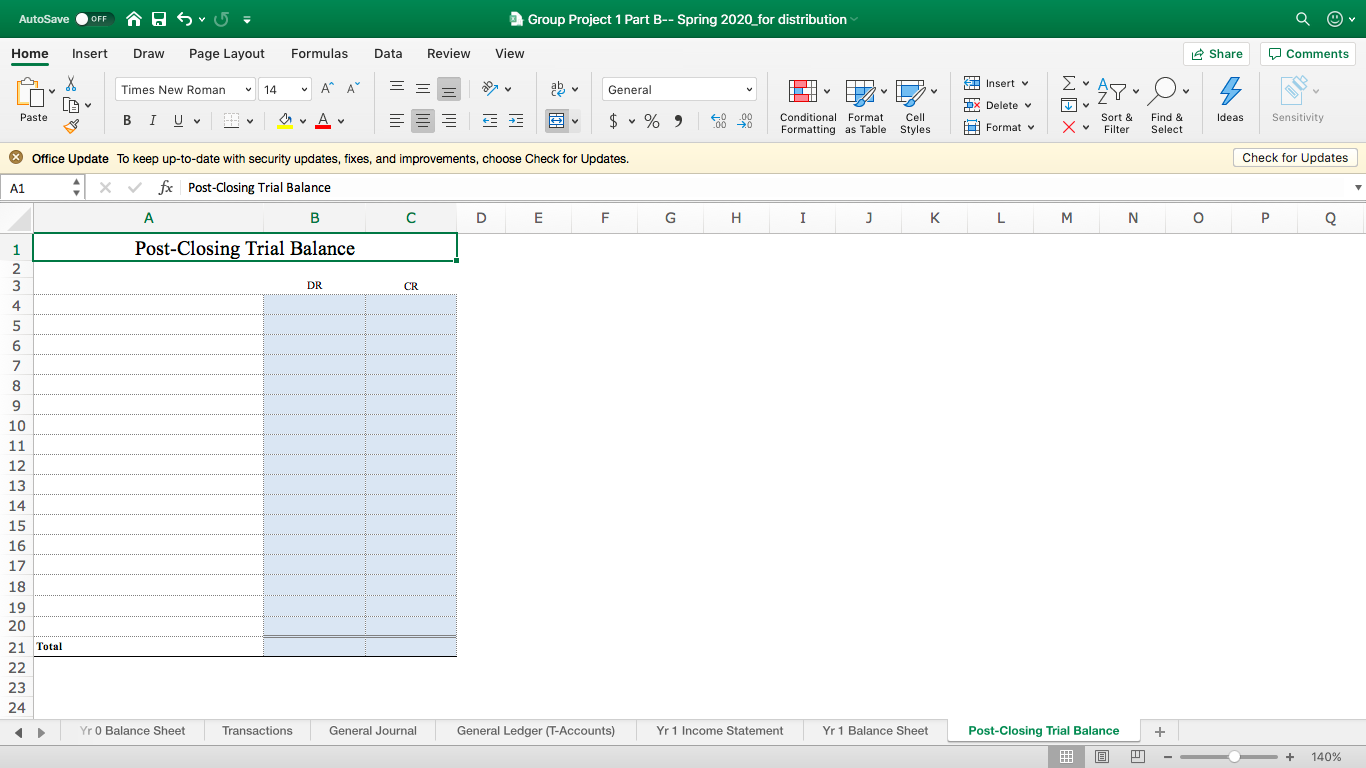Adjust the zoom slider at bottom right

click(x=1232, y=756)
